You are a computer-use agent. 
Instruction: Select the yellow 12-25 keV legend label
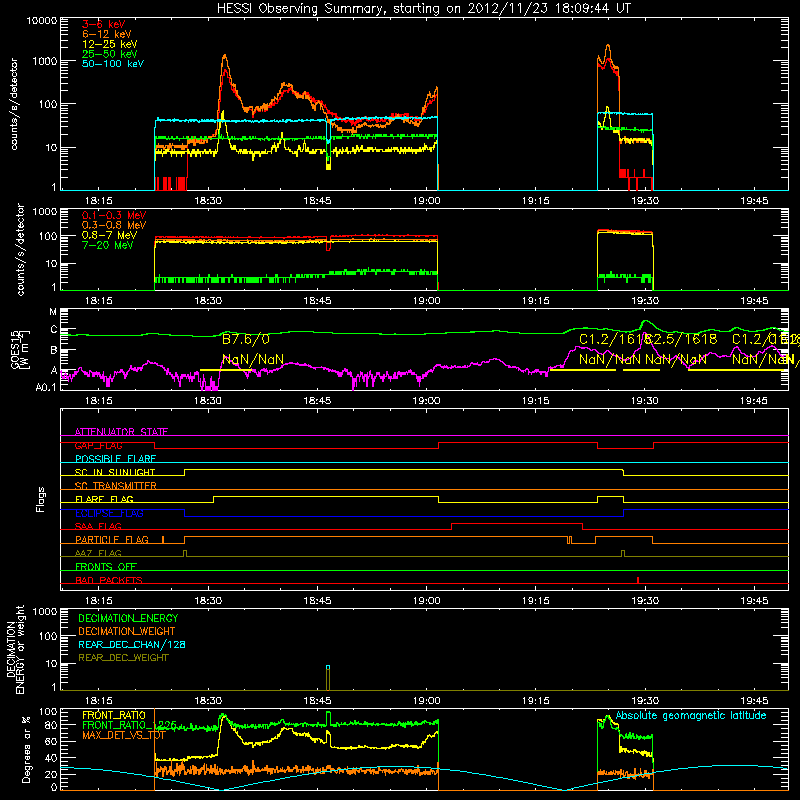(110, 44)
